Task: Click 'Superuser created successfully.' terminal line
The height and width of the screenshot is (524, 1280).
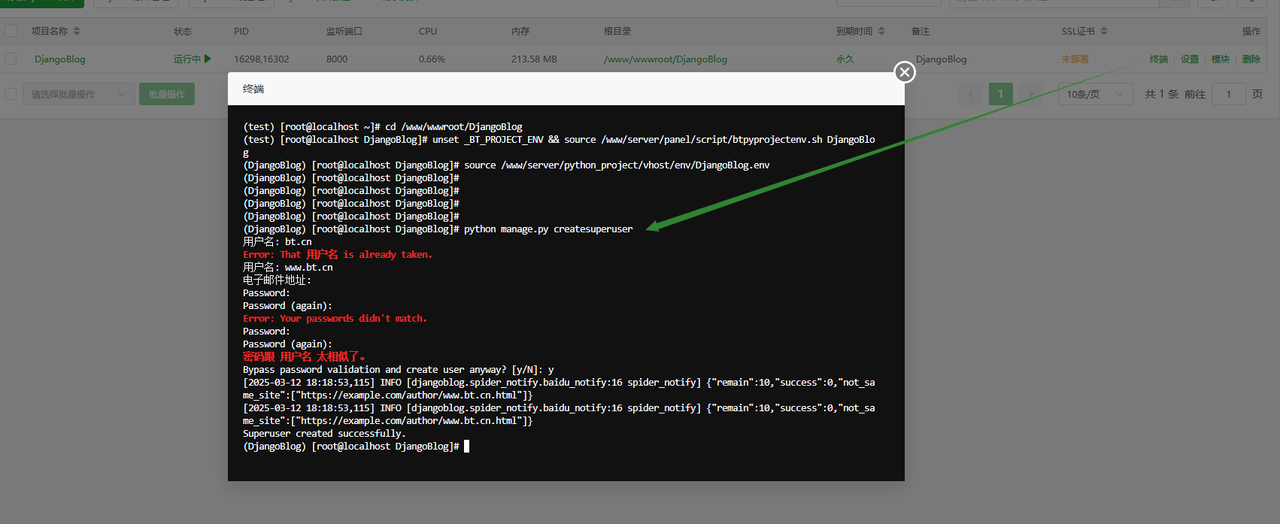Action: (x=324, y=433)
